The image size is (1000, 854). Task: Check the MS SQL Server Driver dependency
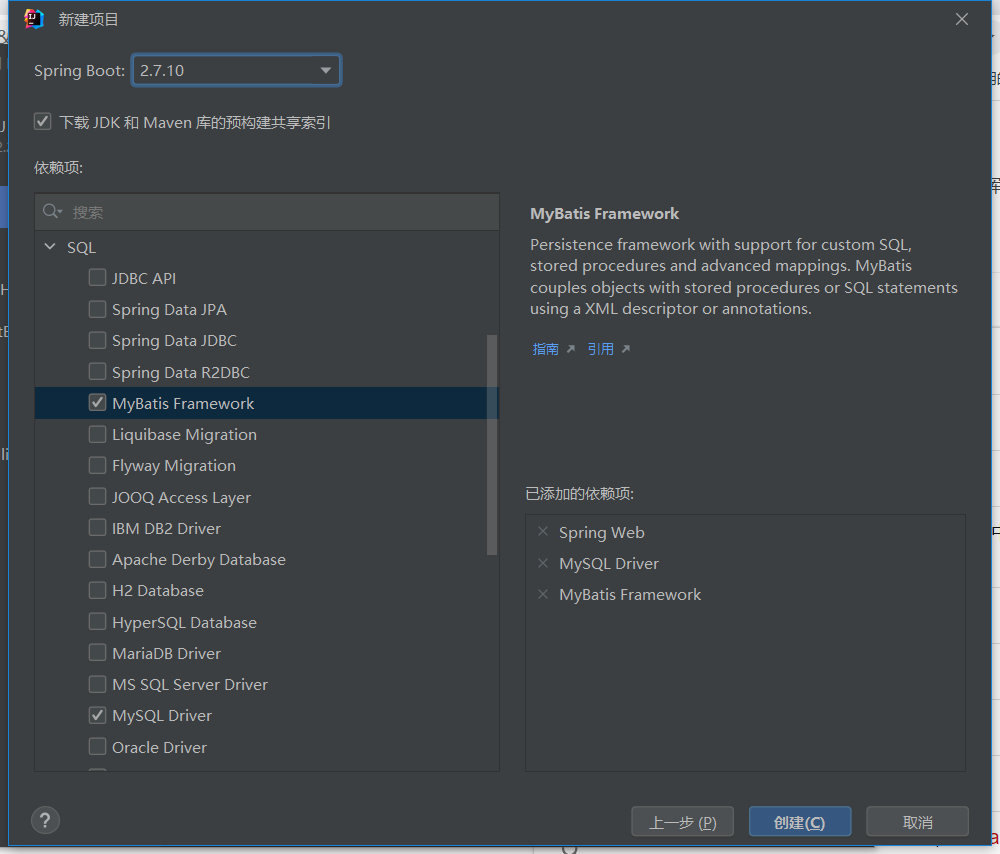point(97,684)
